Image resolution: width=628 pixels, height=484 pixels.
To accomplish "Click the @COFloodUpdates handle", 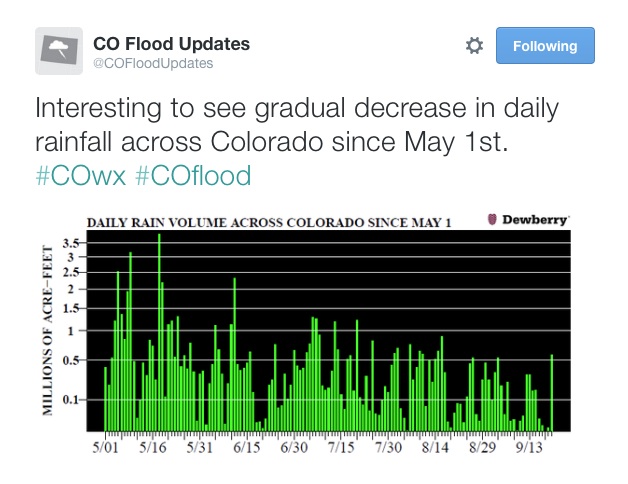I will tap(152, 64).
